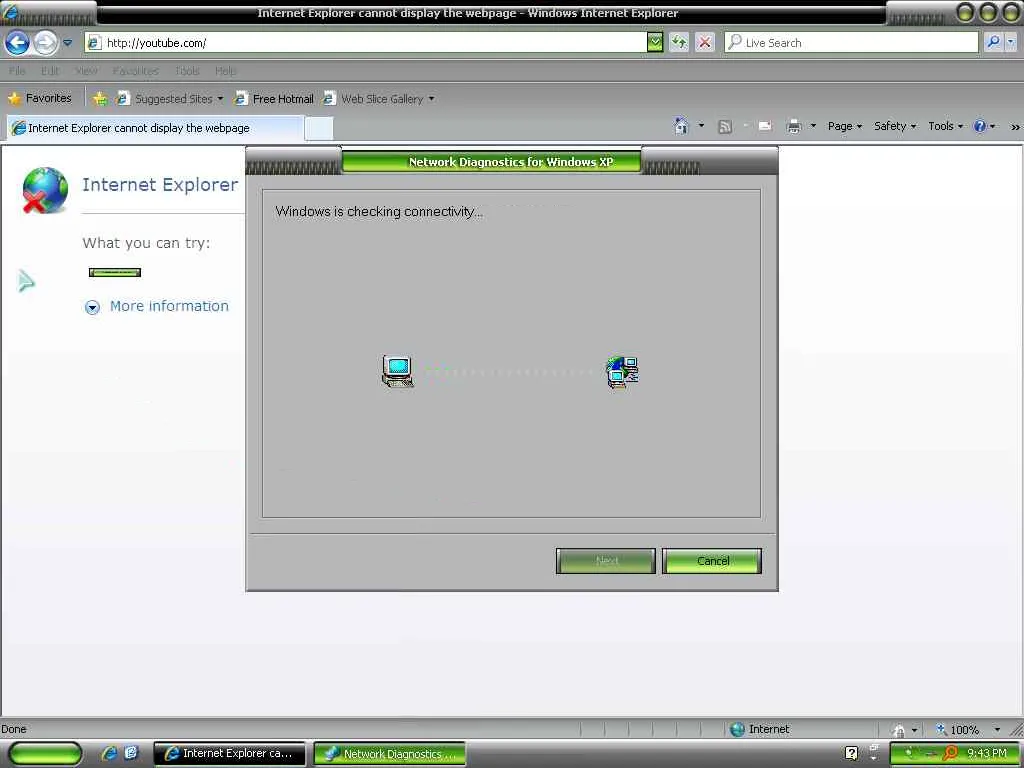Click the Protected Mode icon in status bar
This screenshot has width=1024, height=768.
pyautogui.click(x=899, y=729)
